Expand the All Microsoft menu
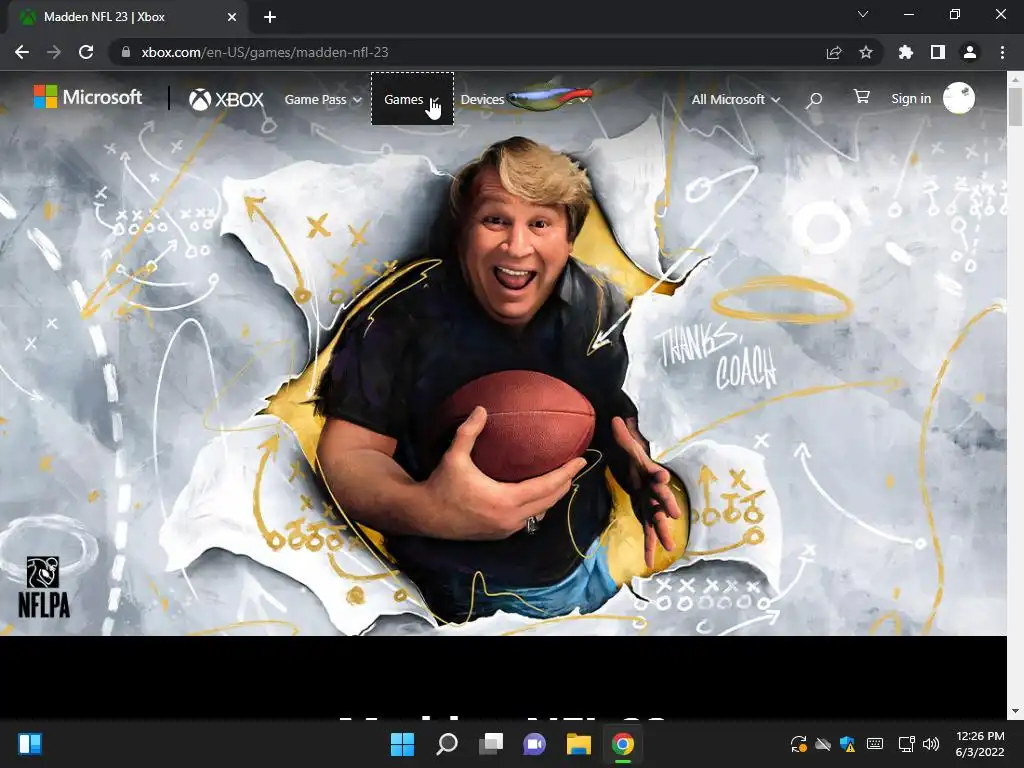The height and width of the screenshot is (768, 1024). click(x=736, y=100)
